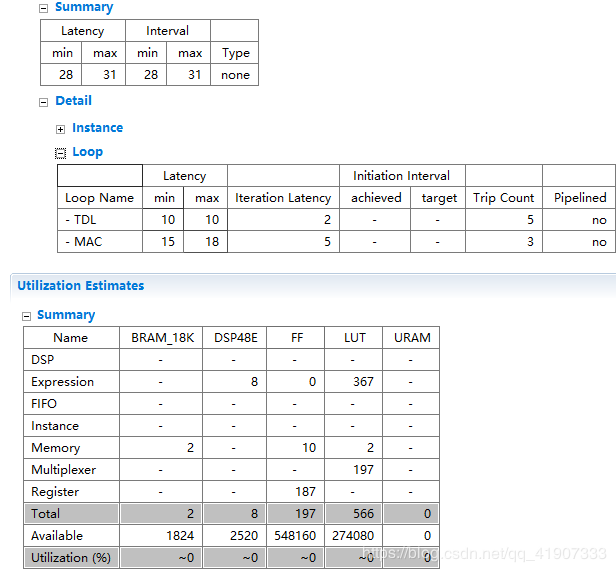Select the Available row name
Image resolution: width=616 pixels, height=572 pixels.
[71, 535]
